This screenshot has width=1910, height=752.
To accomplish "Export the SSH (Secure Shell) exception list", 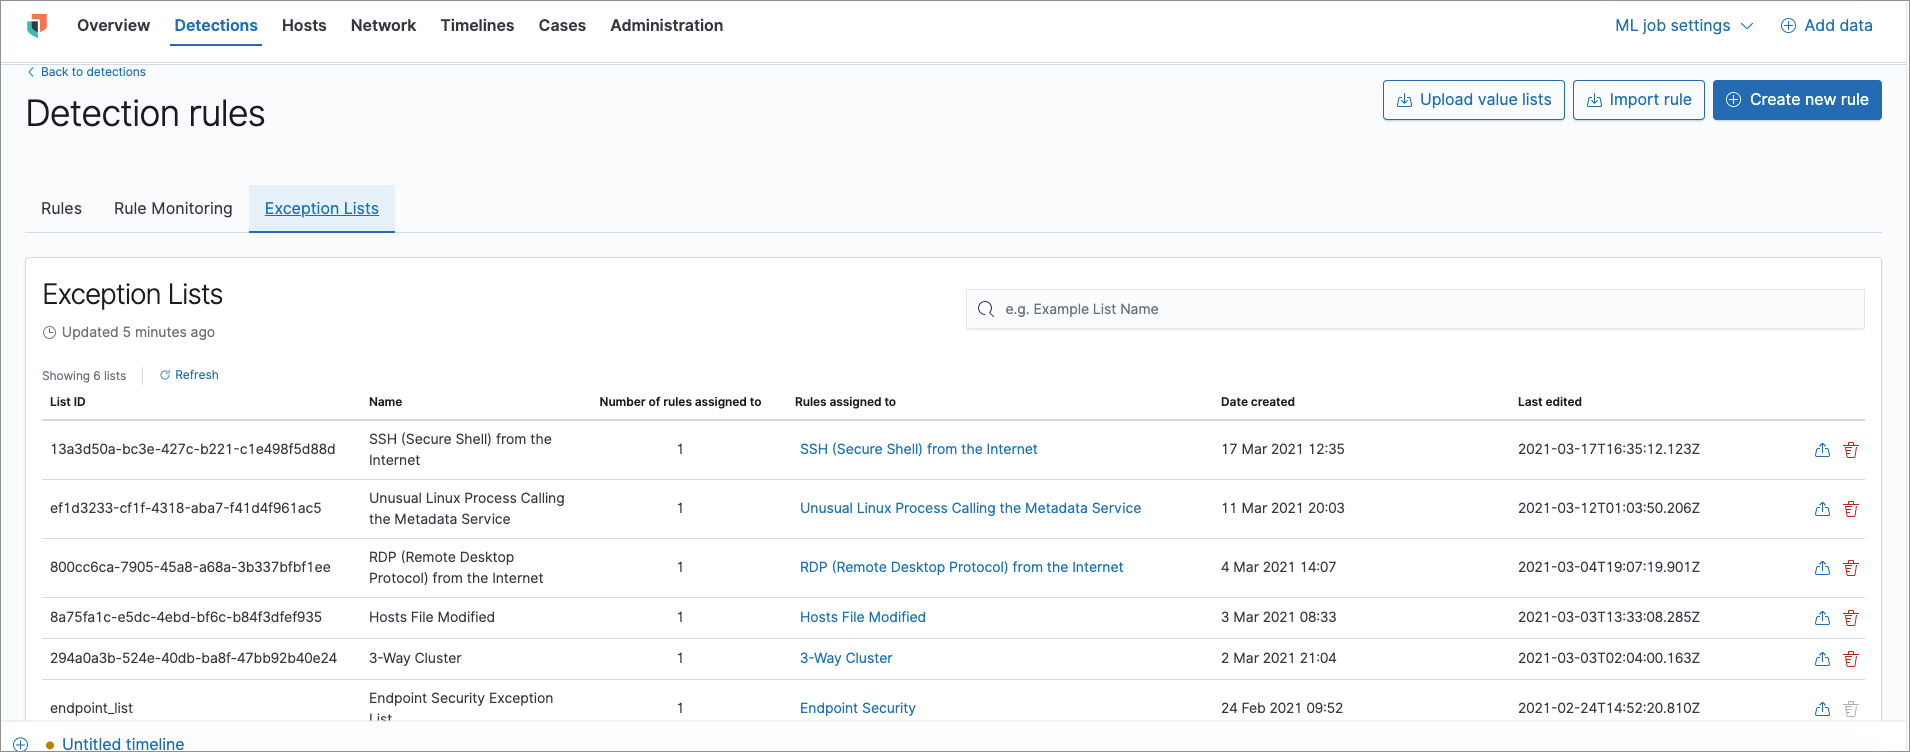I will [x=1822, y=450].
